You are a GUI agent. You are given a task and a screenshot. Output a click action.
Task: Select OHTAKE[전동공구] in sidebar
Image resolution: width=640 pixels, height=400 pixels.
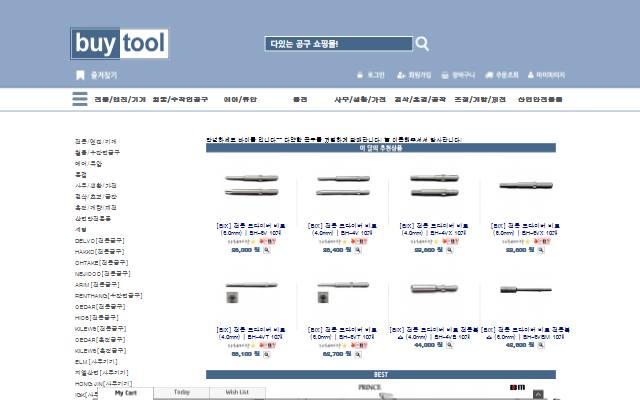click(102, 262)
